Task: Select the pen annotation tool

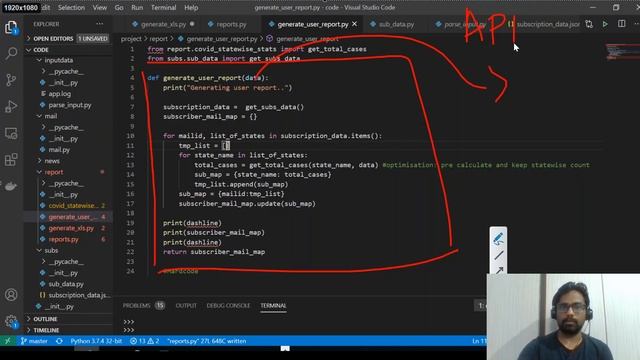Action: [x=498, y=238]
